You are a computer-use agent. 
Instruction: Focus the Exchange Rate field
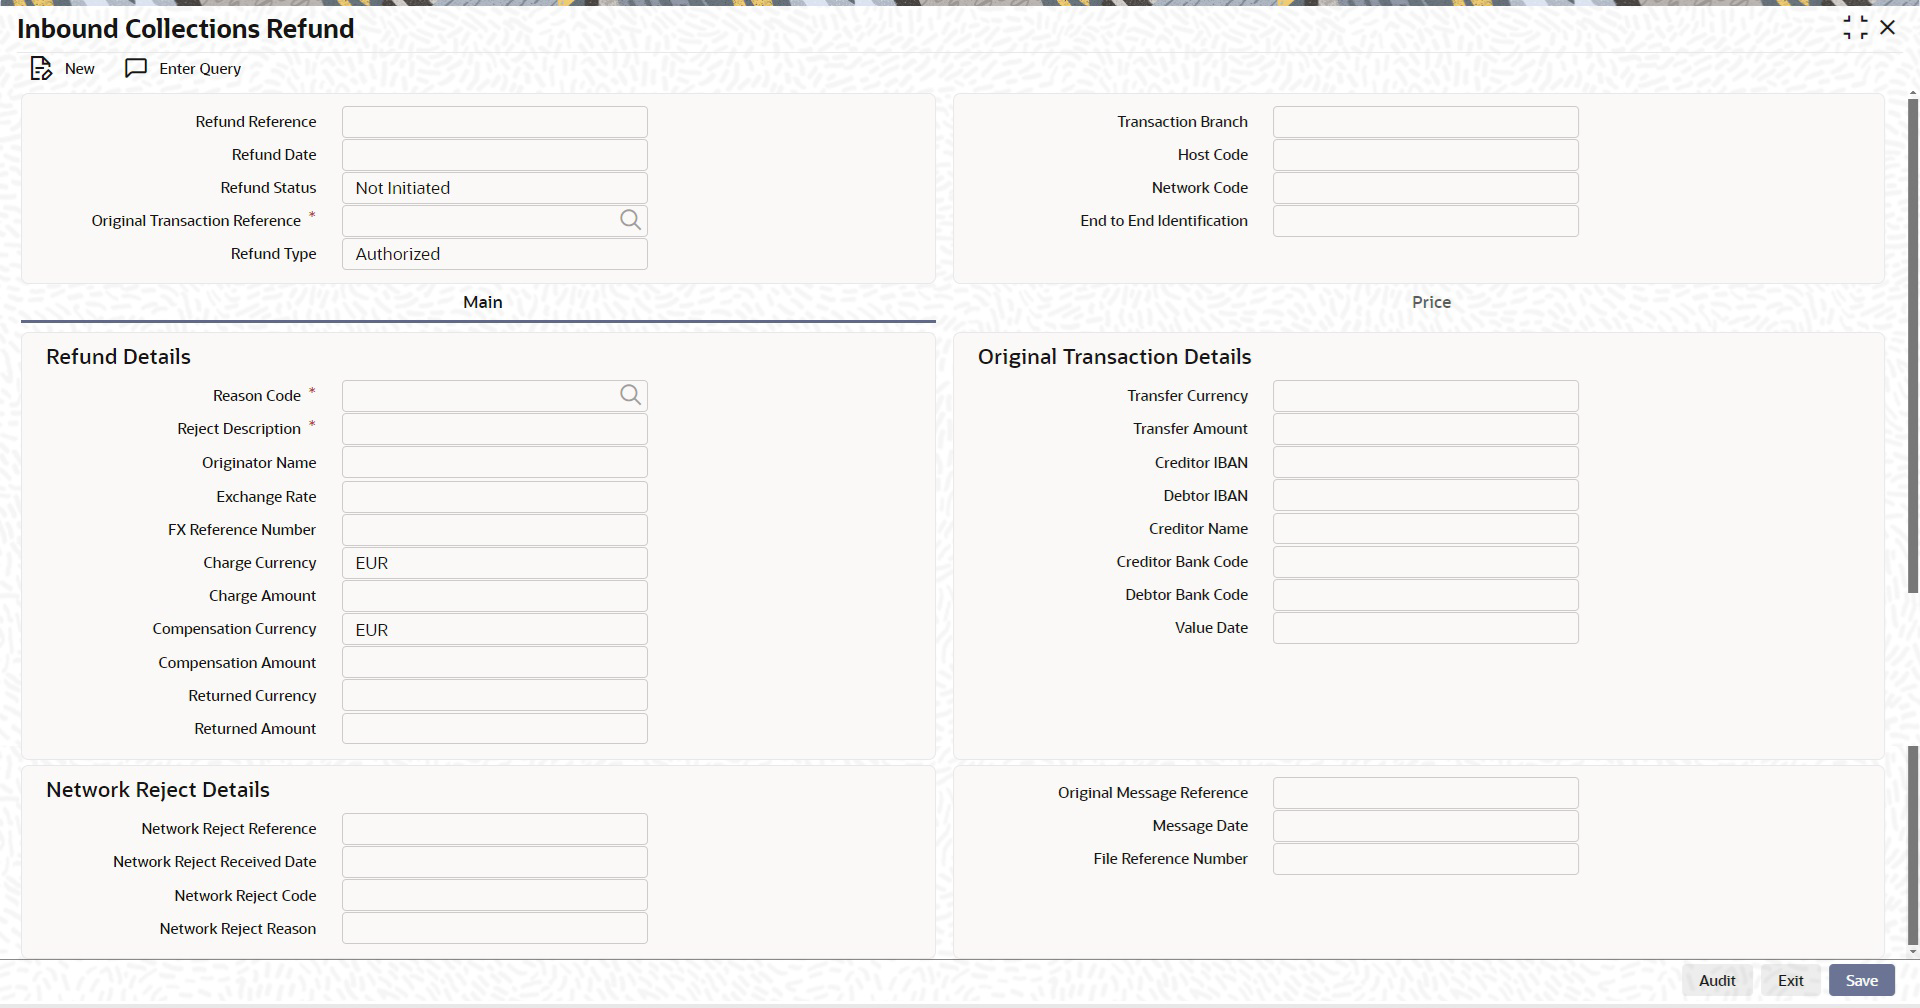(495, 497)
